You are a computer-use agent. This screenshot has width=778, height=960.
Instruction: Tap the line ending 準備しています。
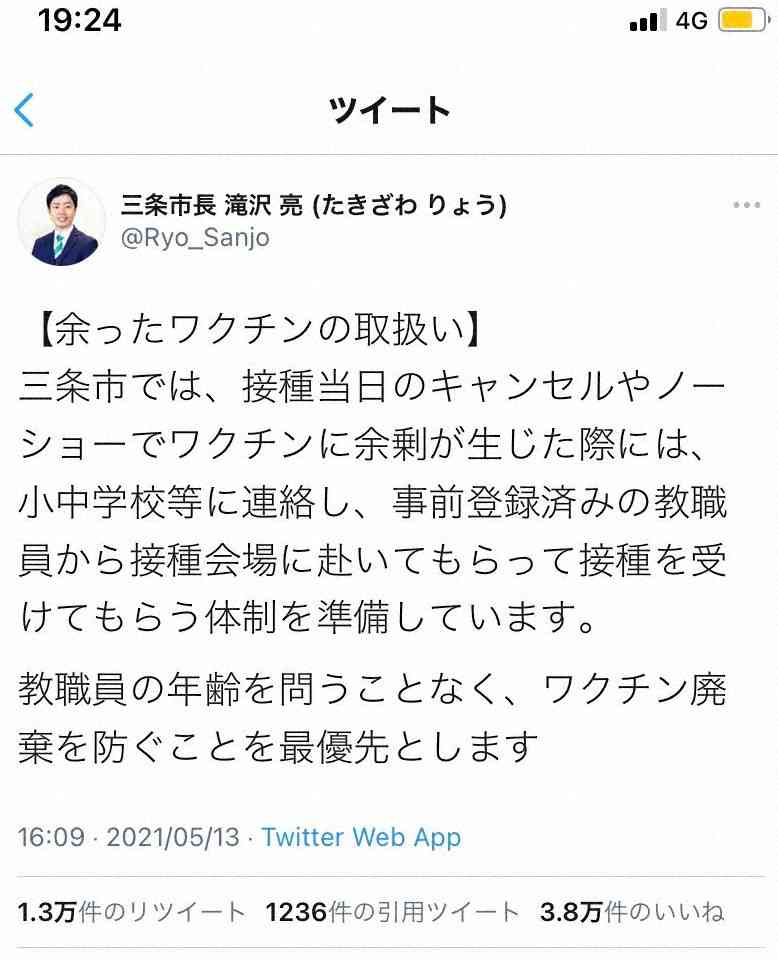tap(307, 617)
